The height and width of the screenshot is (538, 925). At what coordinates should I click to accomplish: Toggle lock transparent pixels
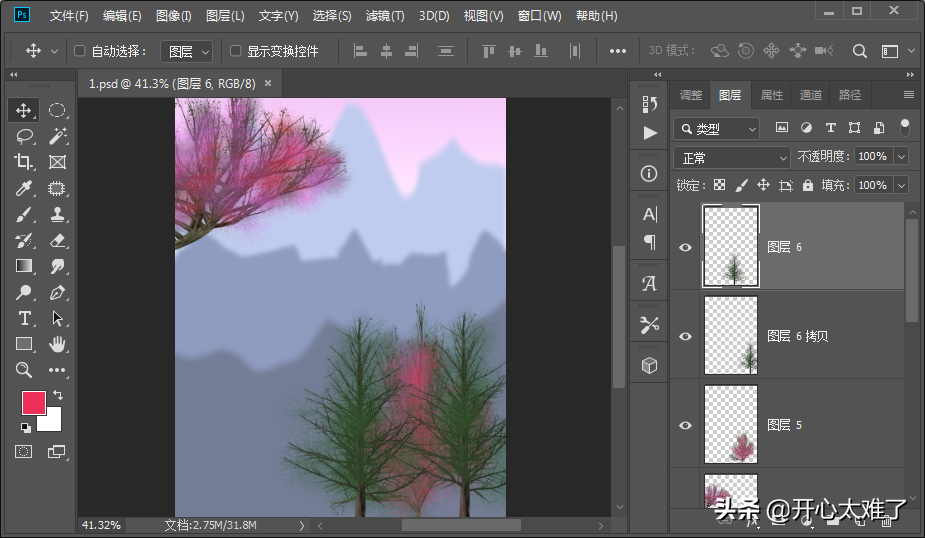click(719, 185)
